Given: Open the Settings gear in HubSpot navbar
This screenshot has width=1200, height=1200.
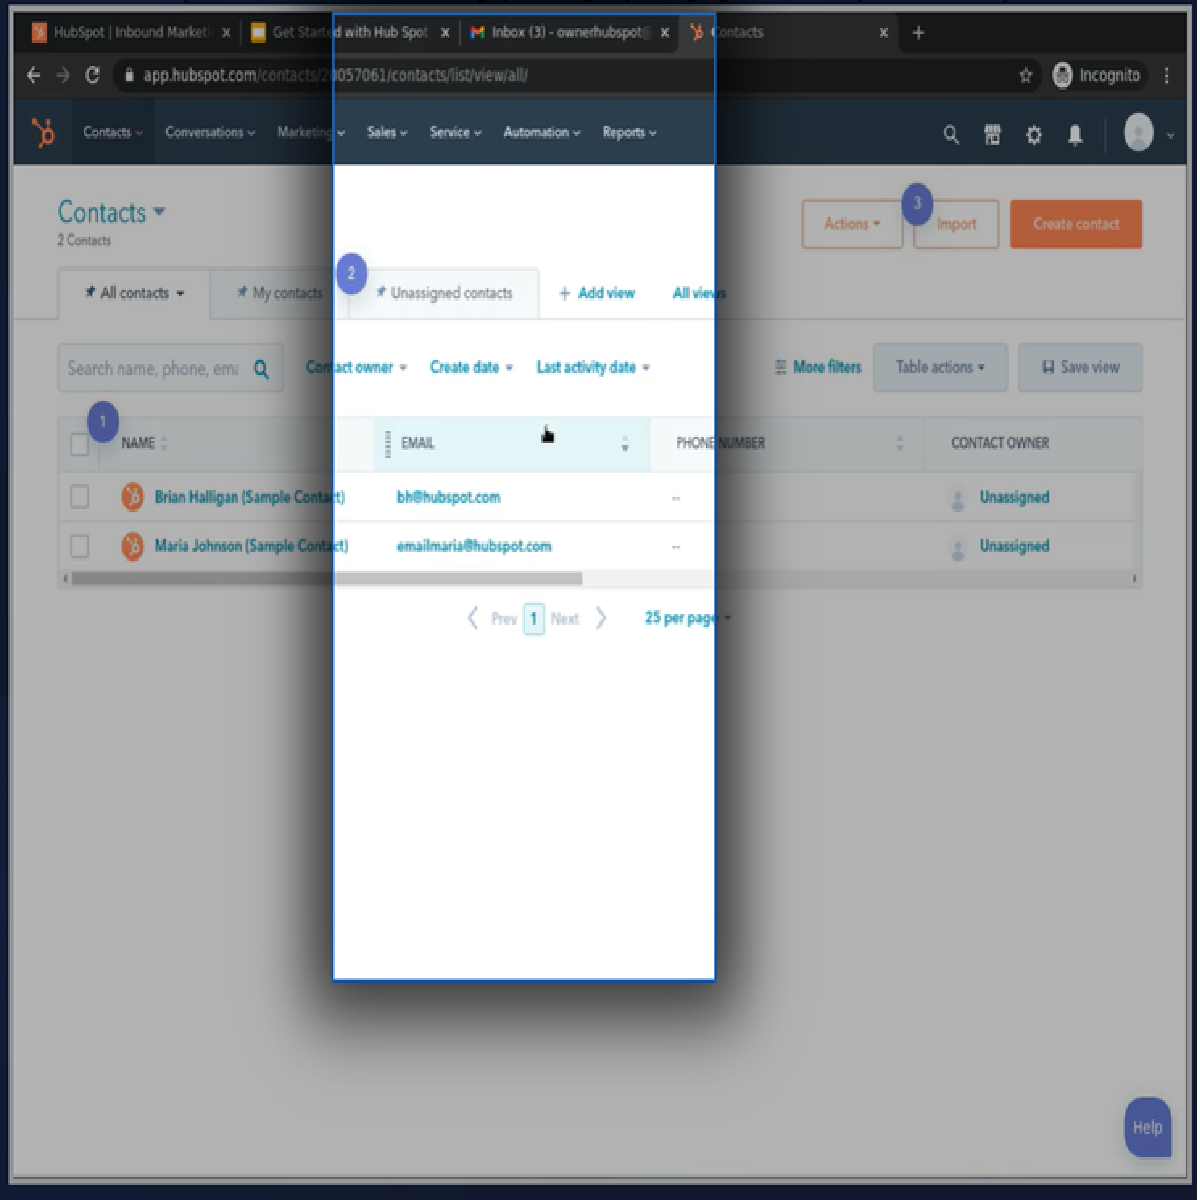Looking at the screenshot, I should [x=1034, y=134].
